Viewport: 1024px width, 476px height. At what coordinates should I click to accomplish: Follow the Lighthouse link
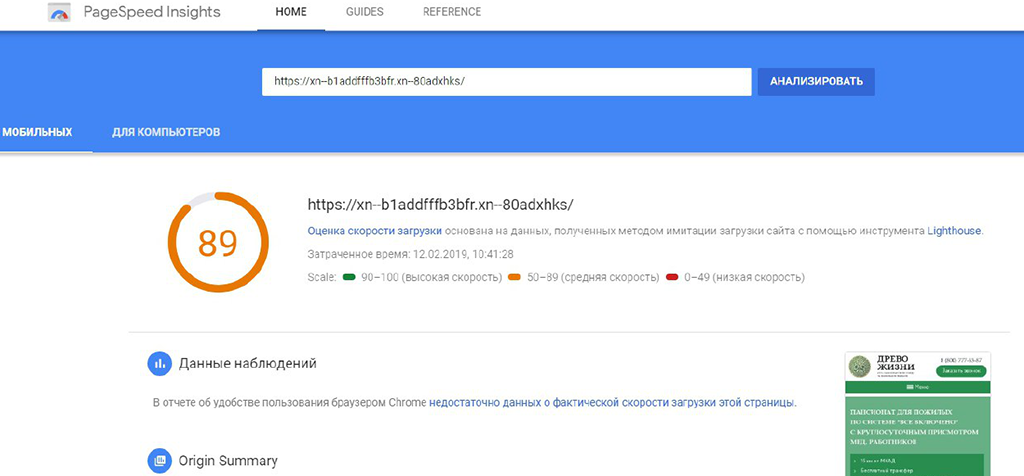(954, 231)
